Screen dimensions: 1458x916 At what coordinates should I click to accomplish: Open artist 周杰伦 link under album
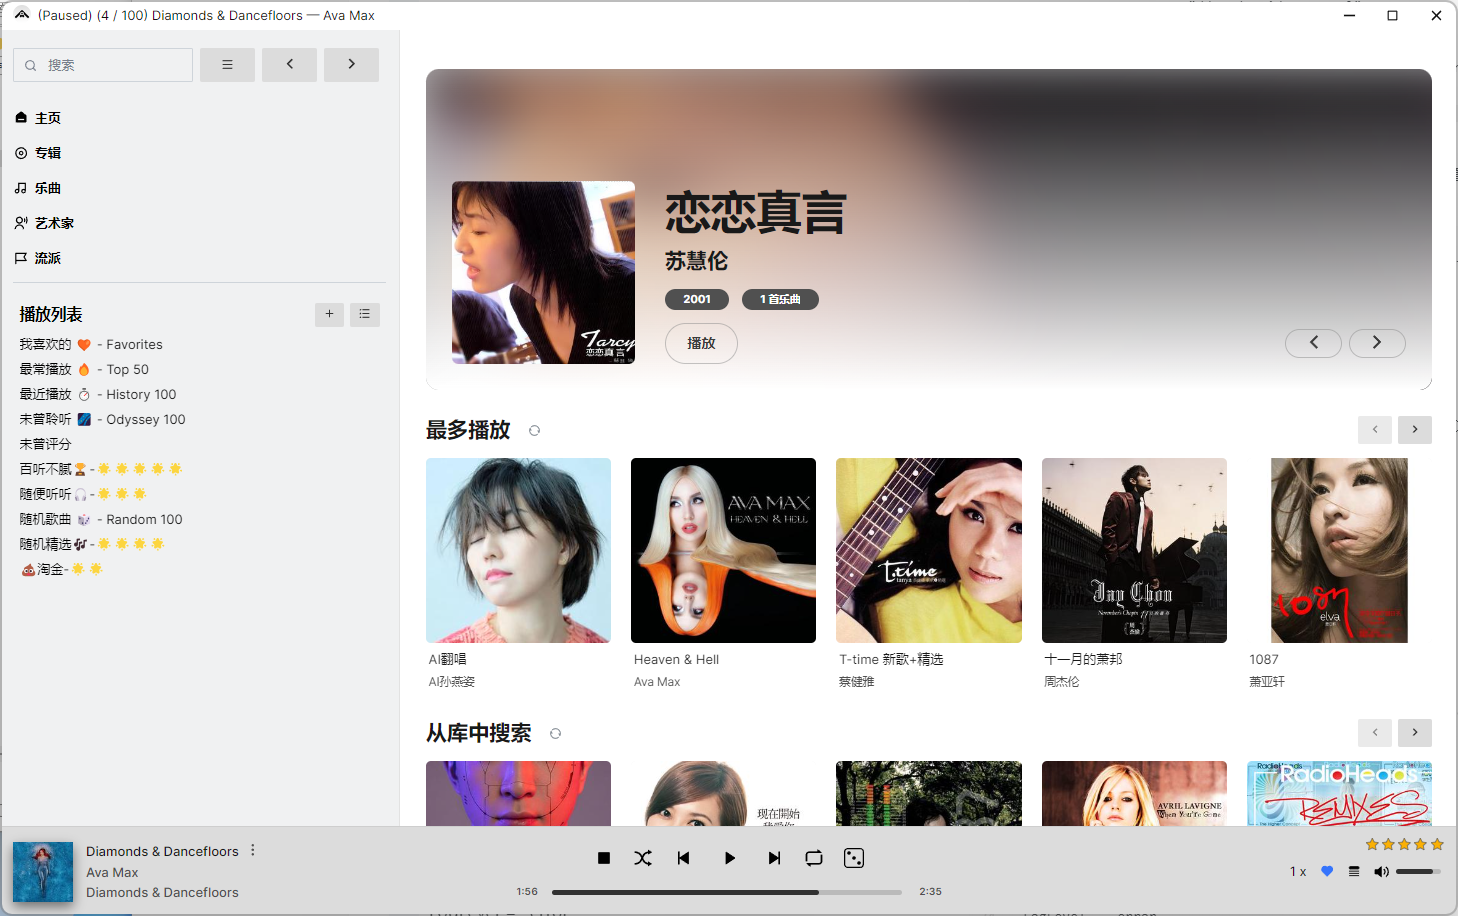click(x=1062, y=682)
